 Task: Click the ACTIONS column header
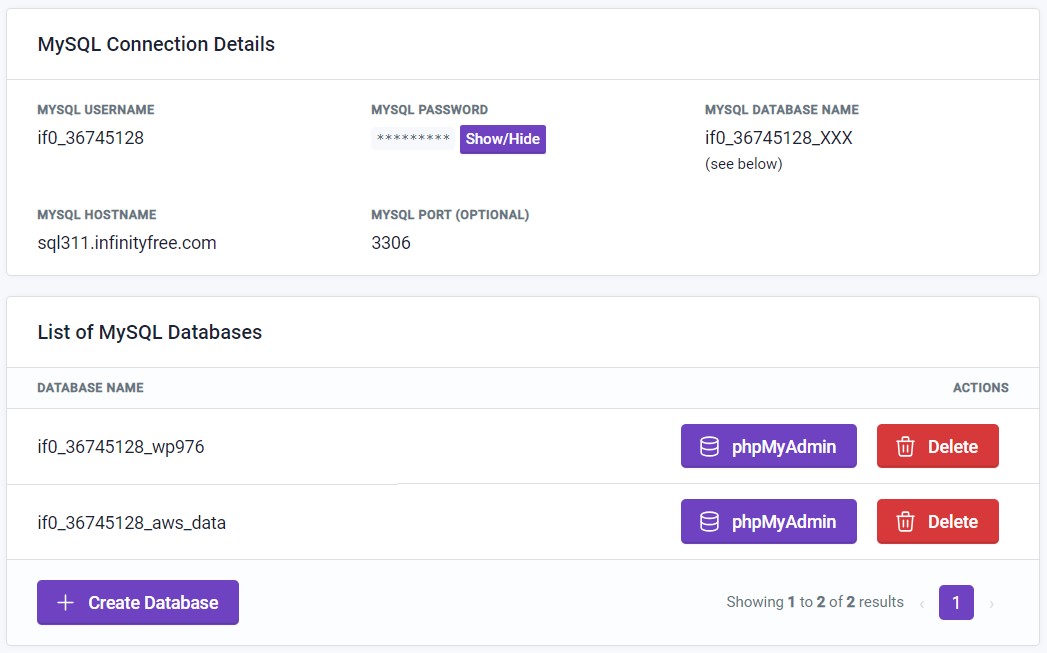pos(981,388)
